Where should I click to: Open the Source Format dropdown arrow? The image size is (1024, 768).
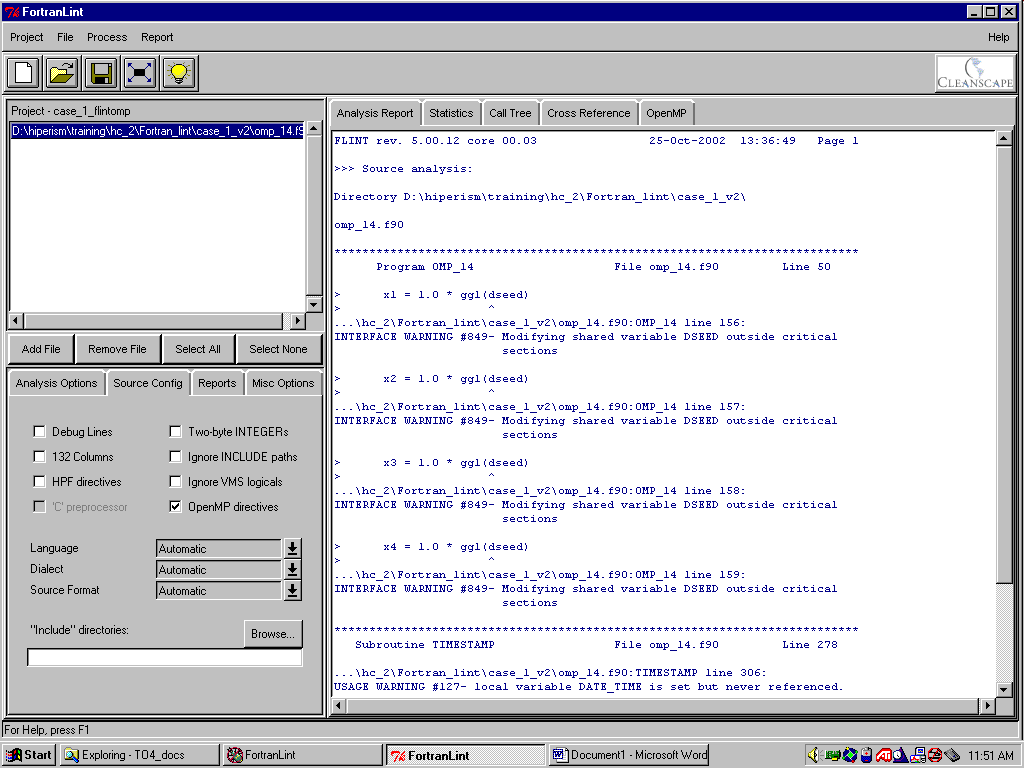pos(293,590)
